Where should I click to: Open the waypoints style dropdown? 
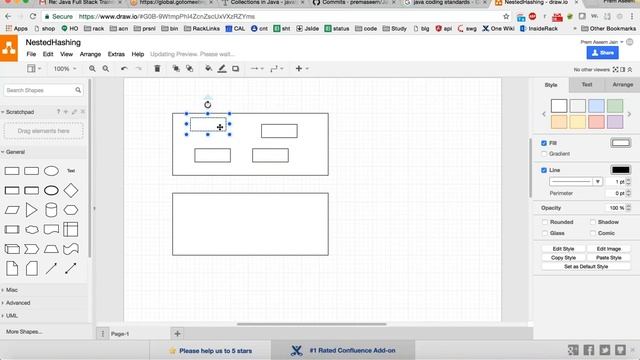tap(277, 69)
